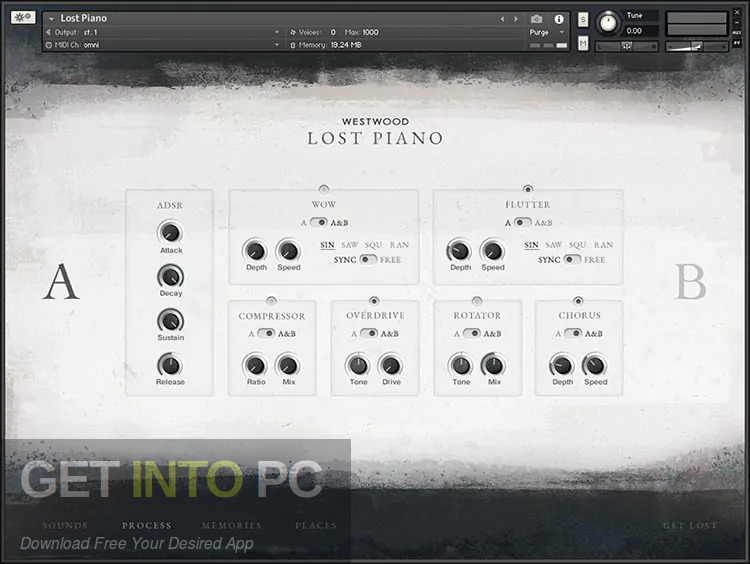
Task: Adjust the stereo pan slider
Action: tap(627, 46)
